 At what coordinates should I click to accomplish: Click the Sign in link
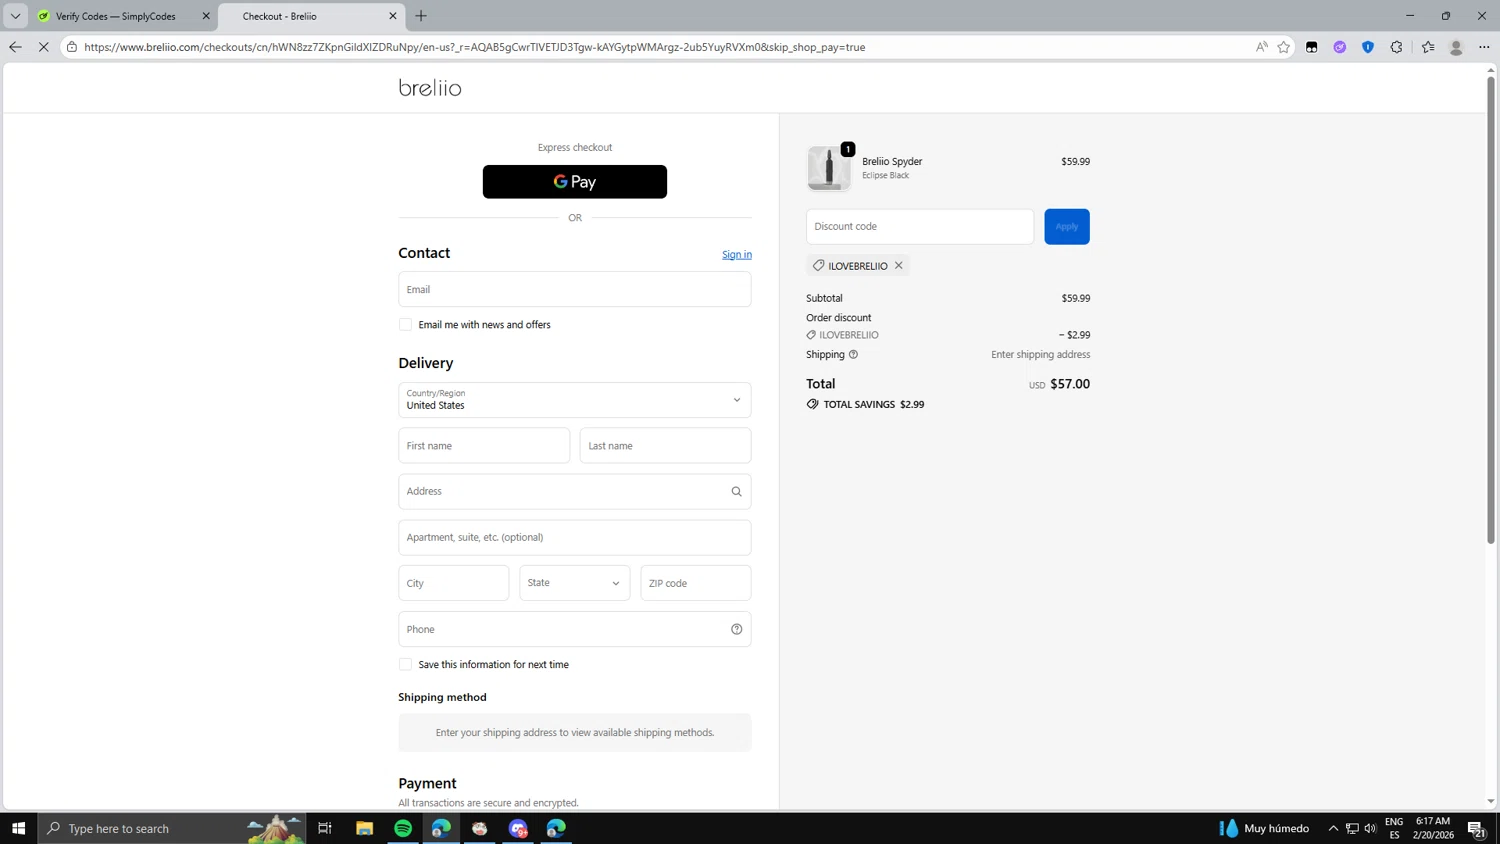(x=737, y=255)
